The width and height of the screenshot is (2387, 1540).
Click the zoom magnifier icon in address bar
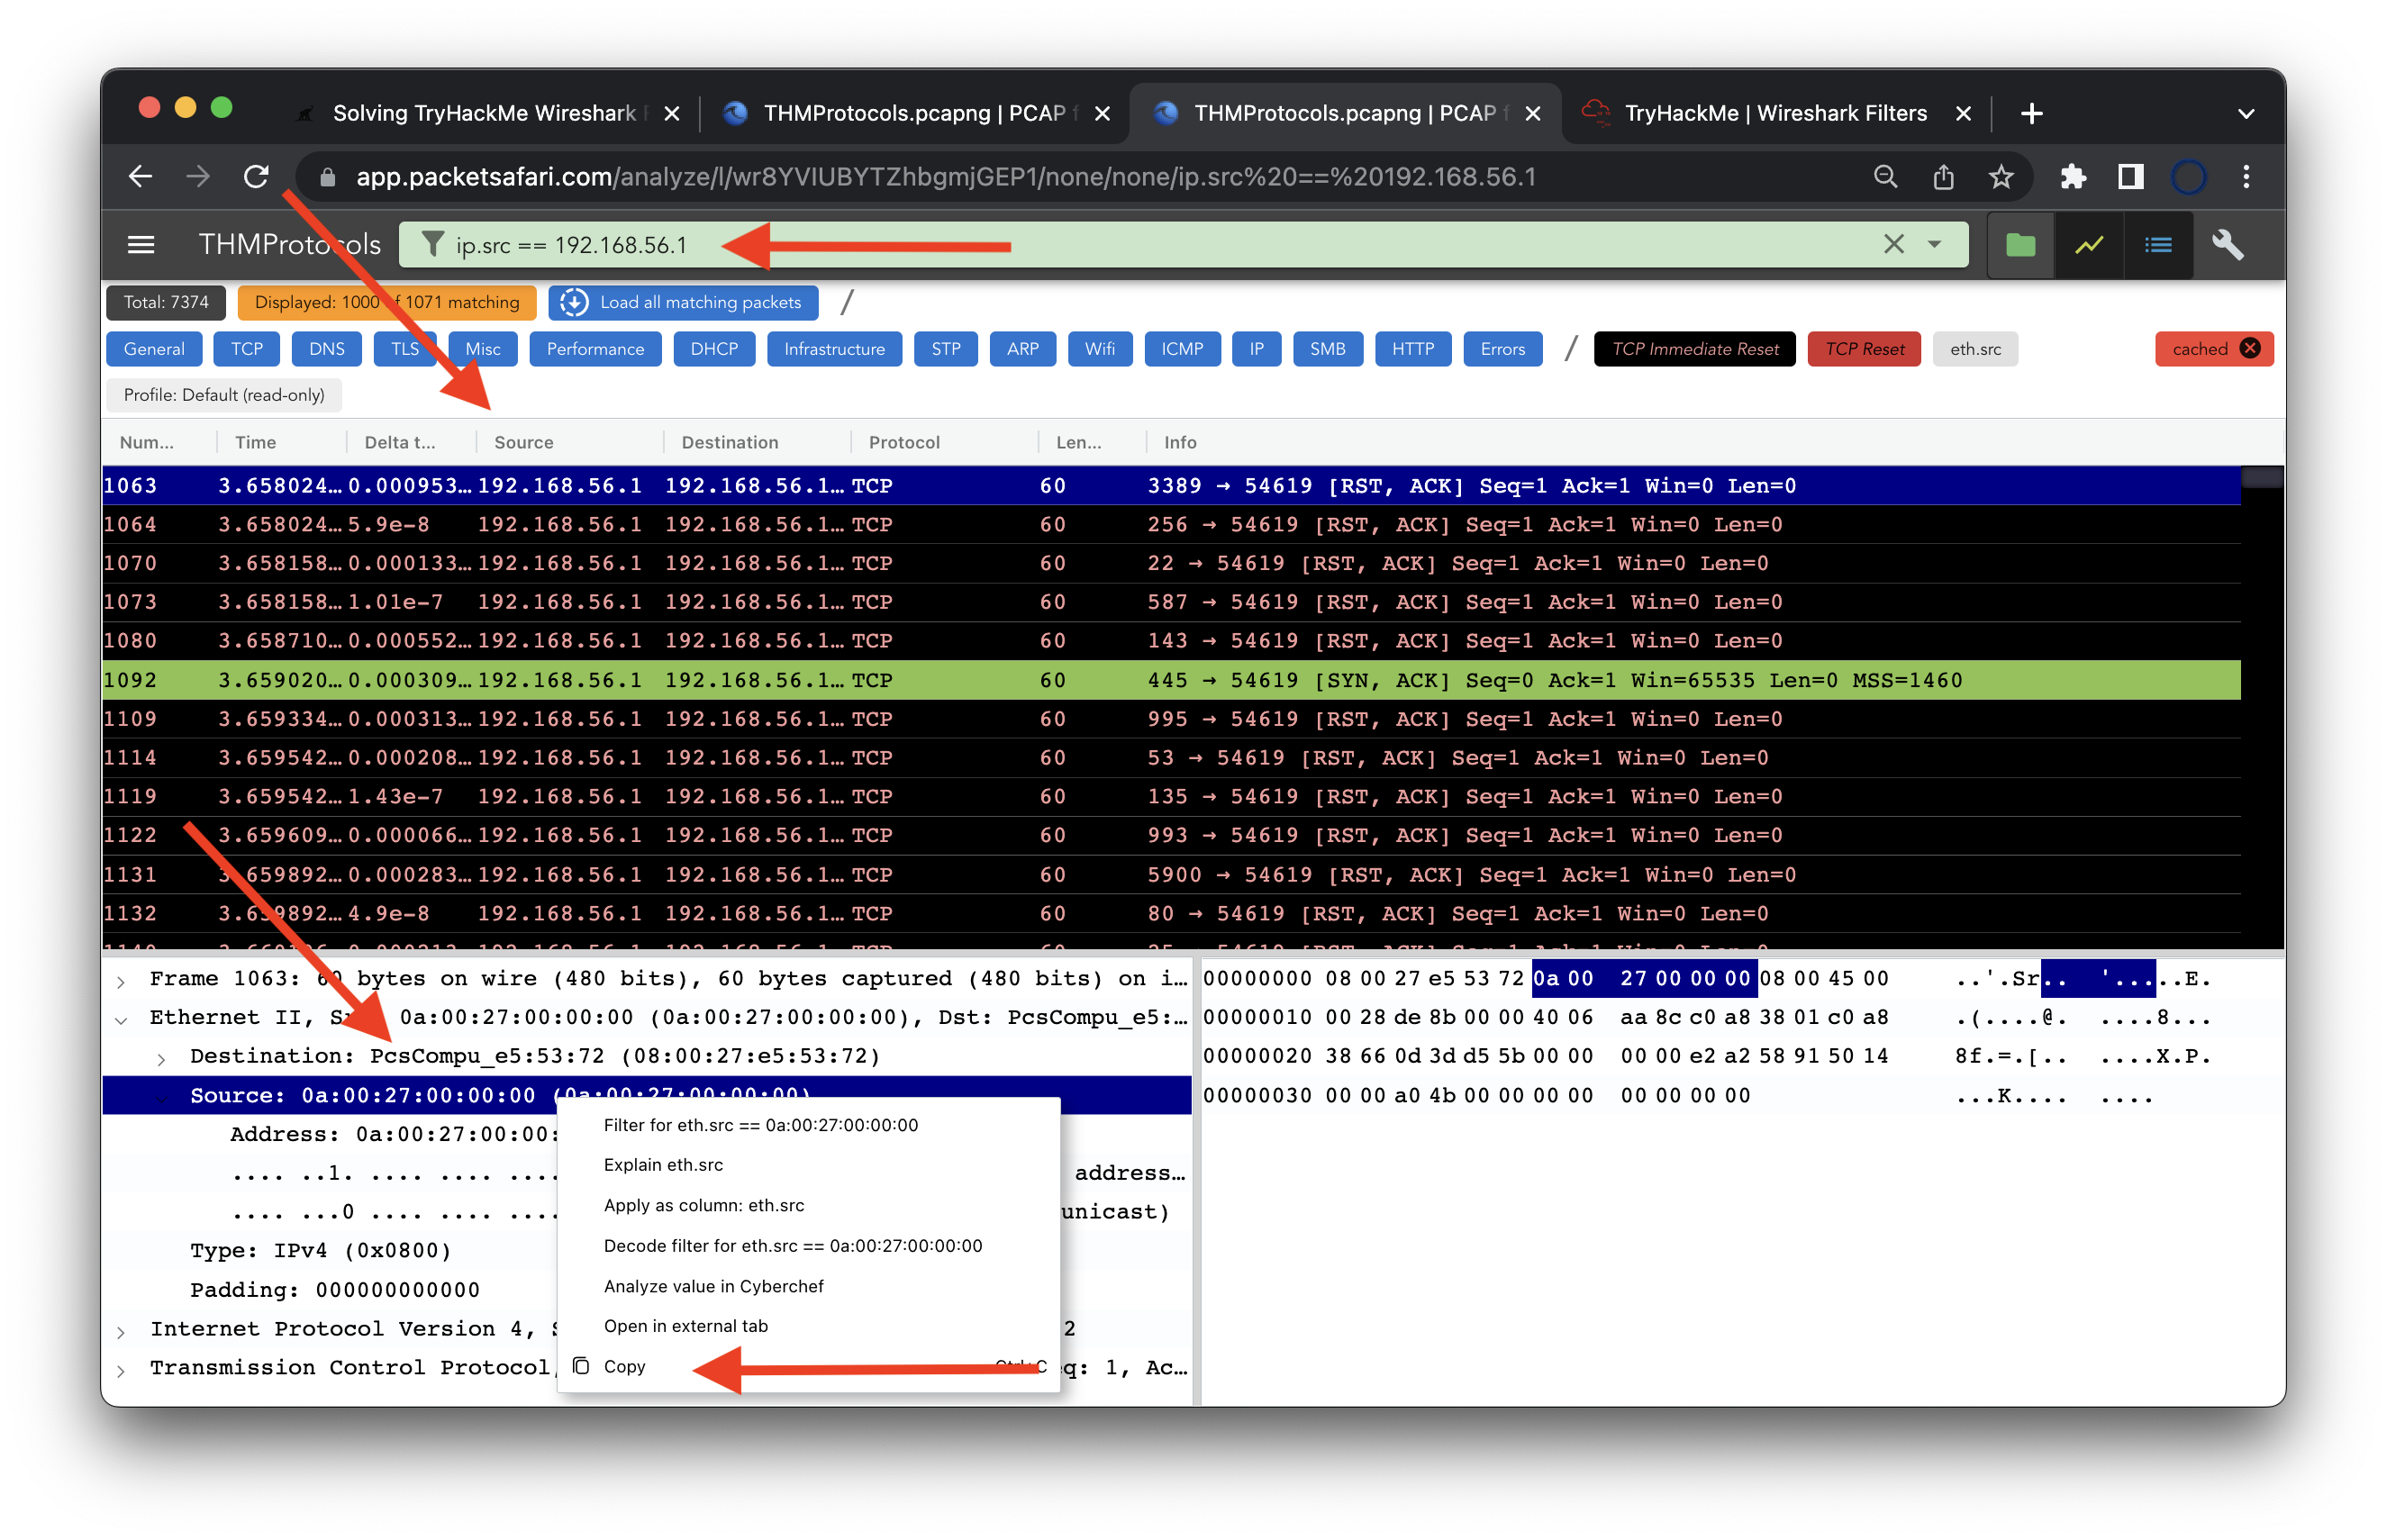1885,177
